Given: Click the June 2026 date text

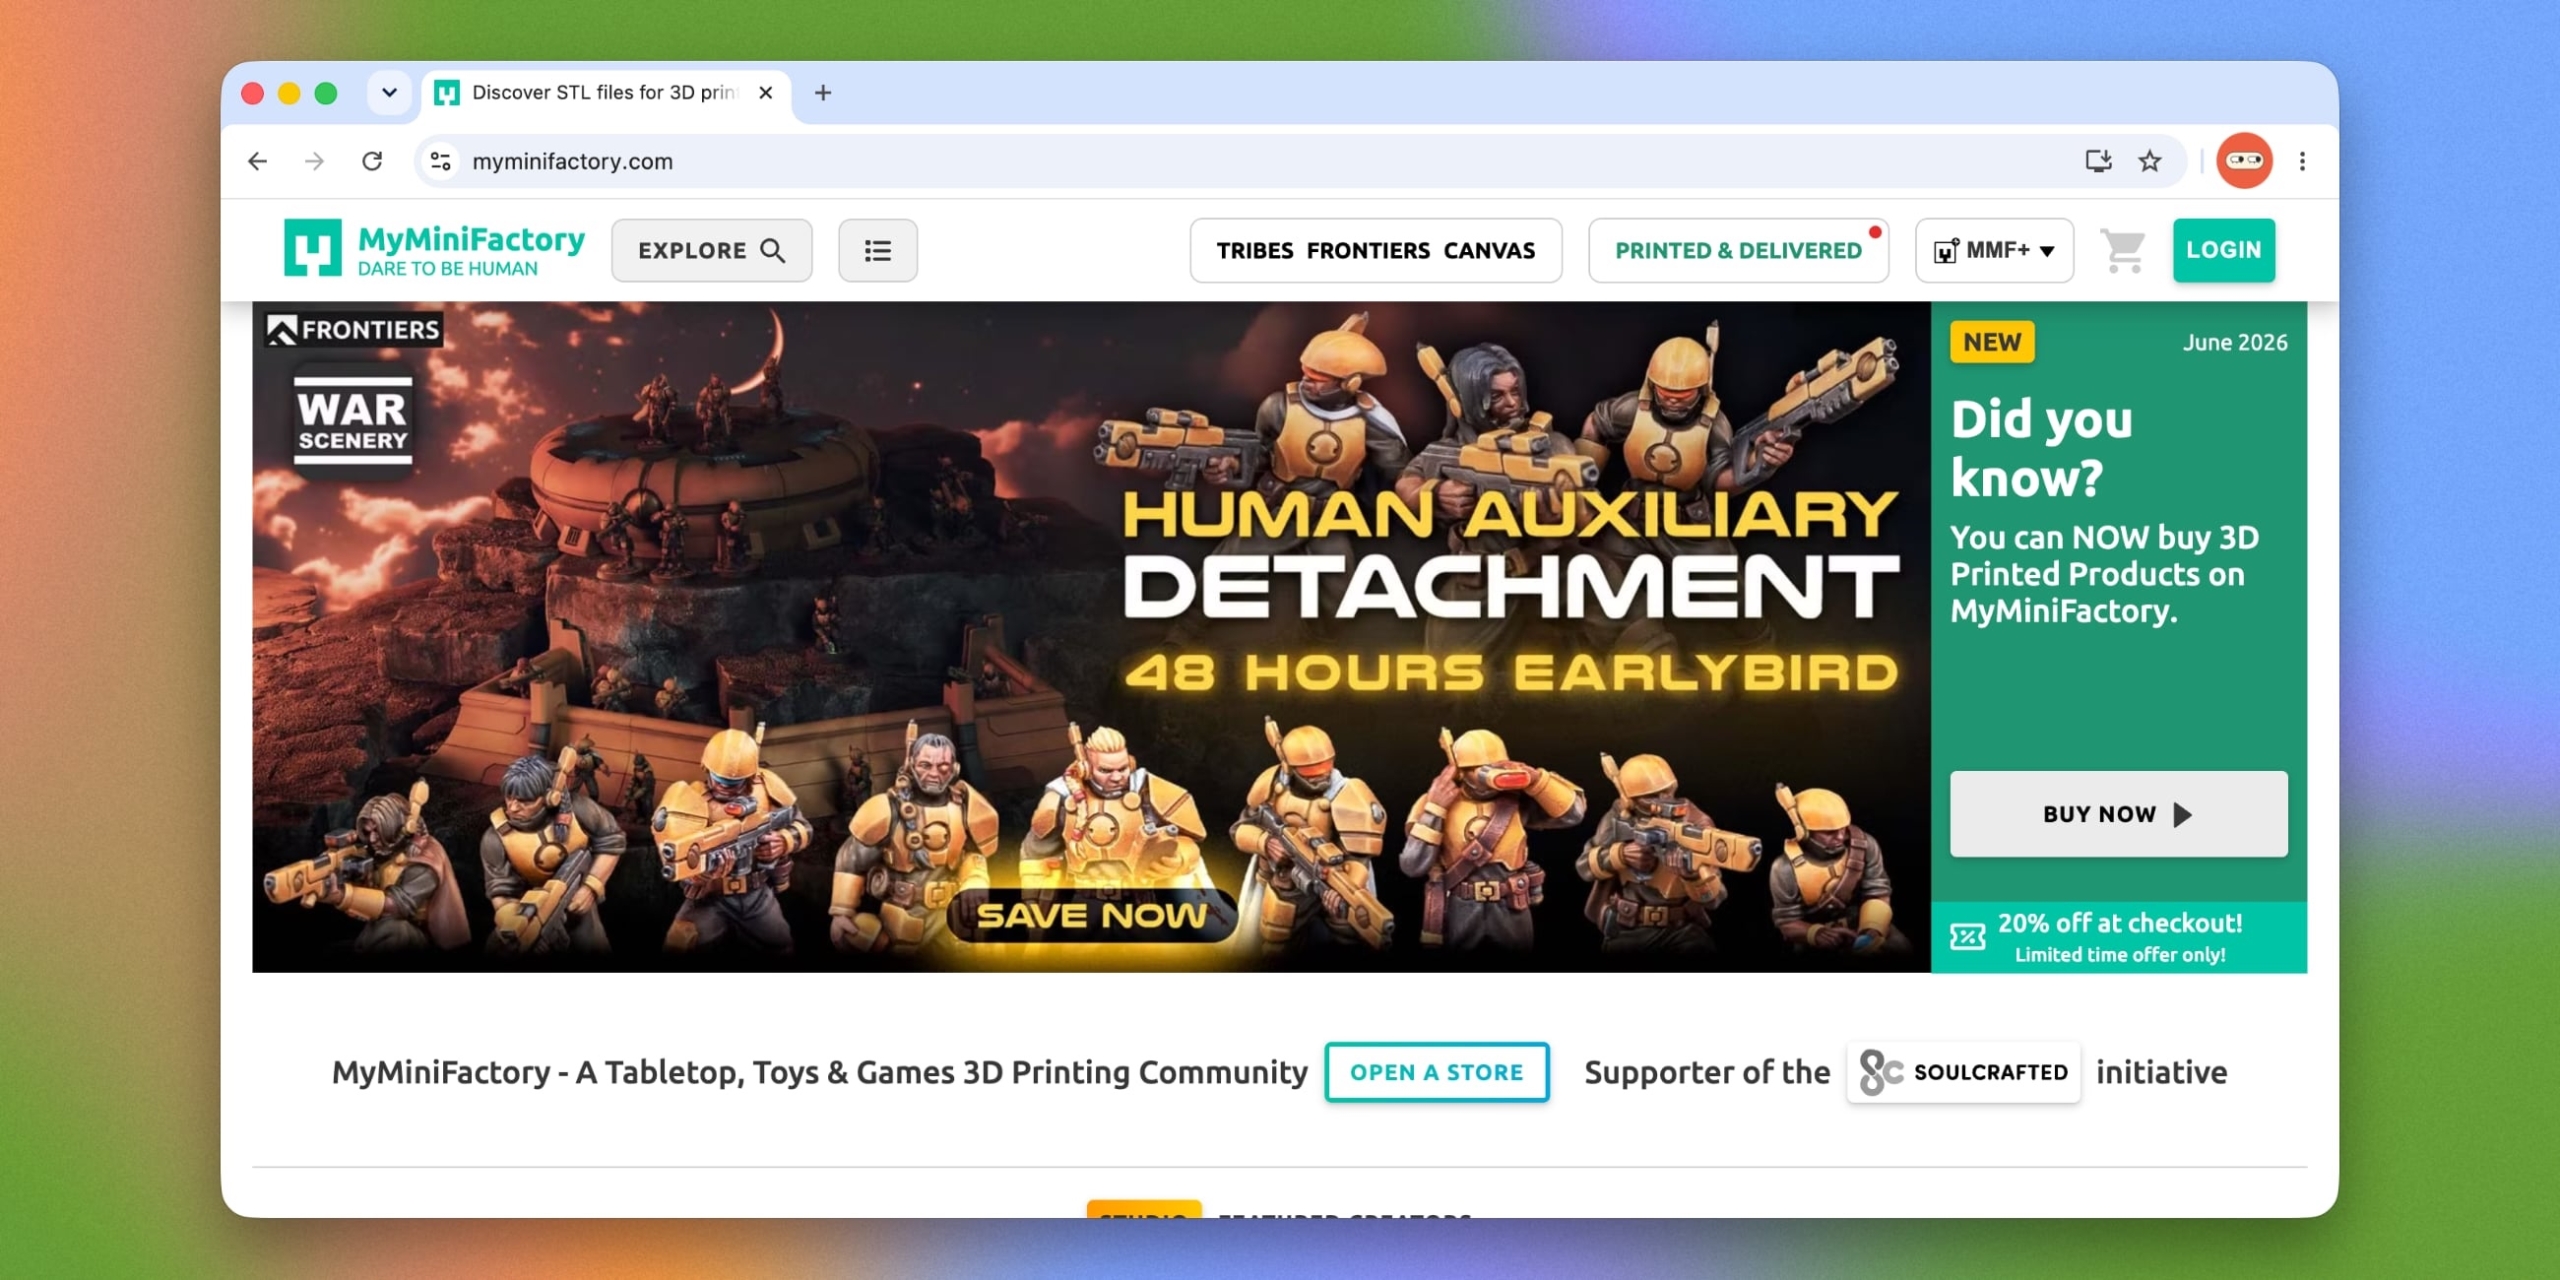Looking at the screenshot, I should 2234,342.
